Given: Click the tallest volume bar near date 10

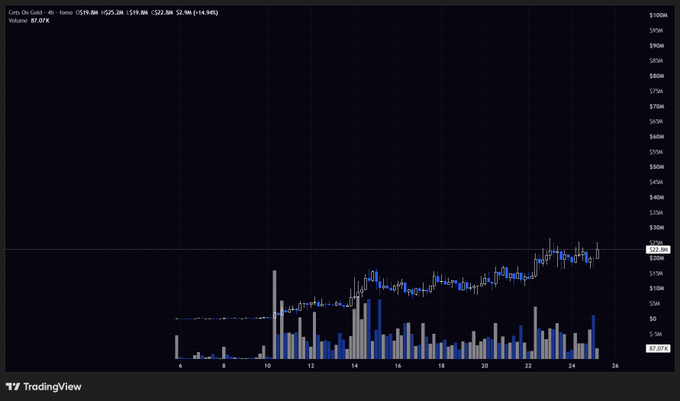Looking at the screenshot, I should click(x=275, y=314).
